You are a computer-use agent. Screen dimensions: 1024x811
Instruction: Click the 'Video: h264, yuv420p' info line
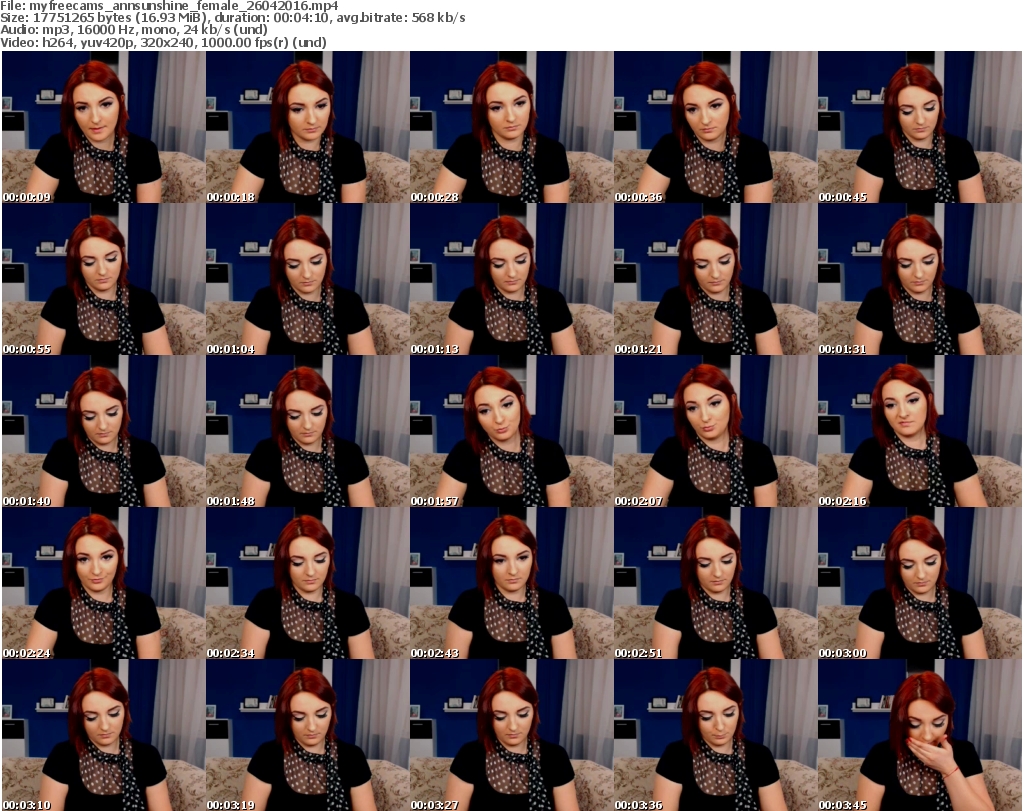[x=163, y=42]
